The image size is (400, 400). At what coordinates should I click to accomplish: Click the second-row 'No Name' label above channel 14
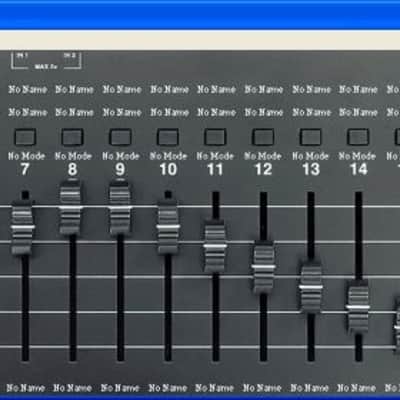tap(358, 112)
